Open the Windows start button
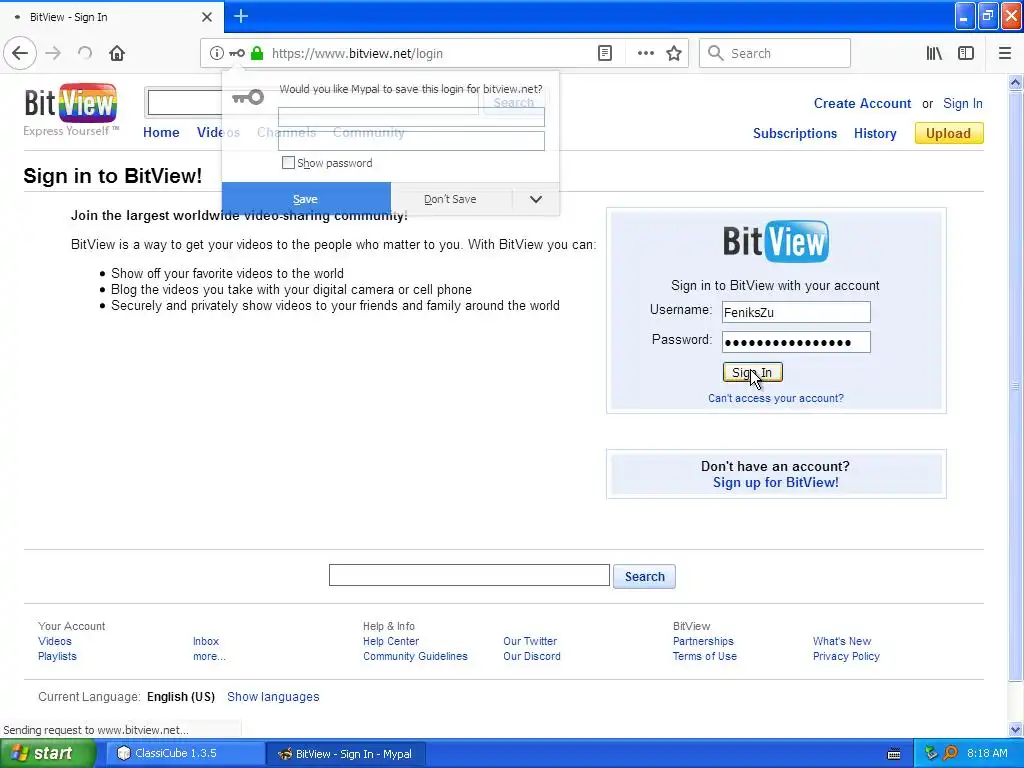Screen dimensions: 1024x768 coord(47,753)
